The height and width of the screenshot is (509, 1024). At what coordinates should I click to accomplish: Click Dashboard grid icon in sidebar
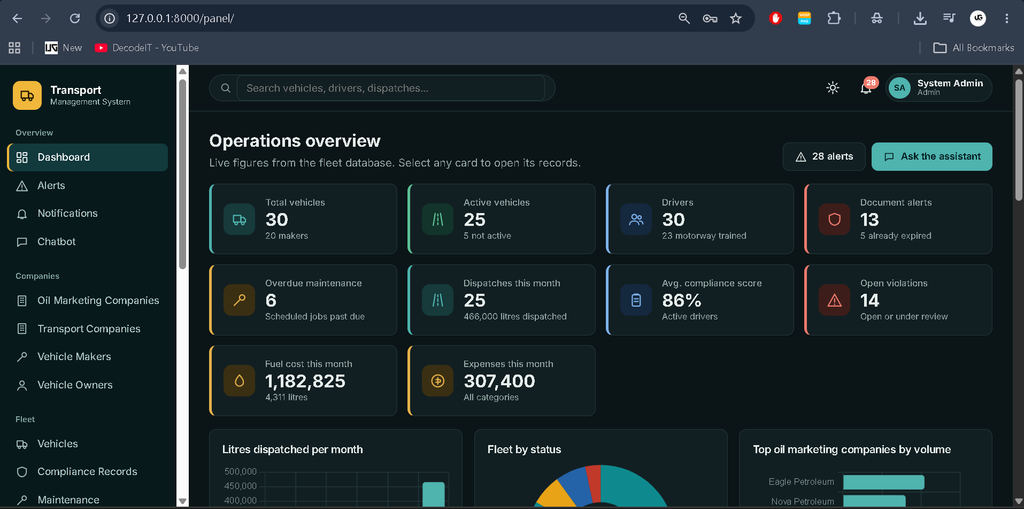[22, 157]
